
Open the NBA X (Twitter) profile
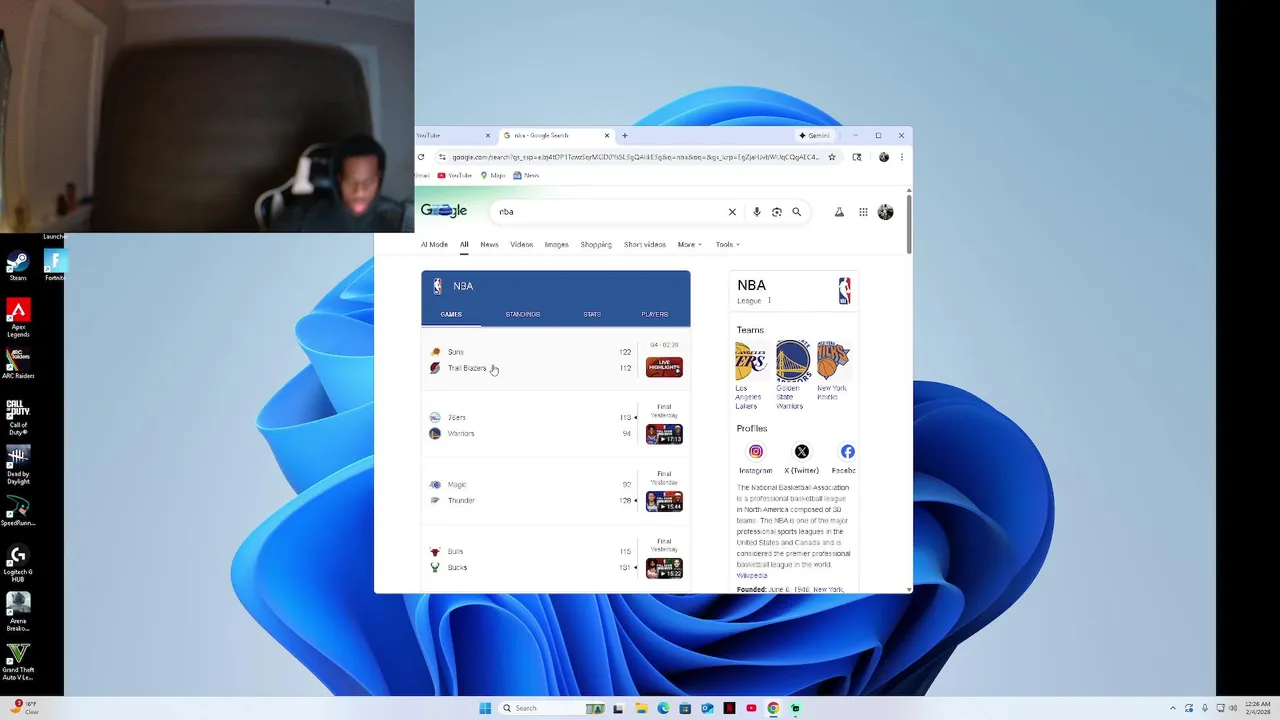(x=802, y=452)
